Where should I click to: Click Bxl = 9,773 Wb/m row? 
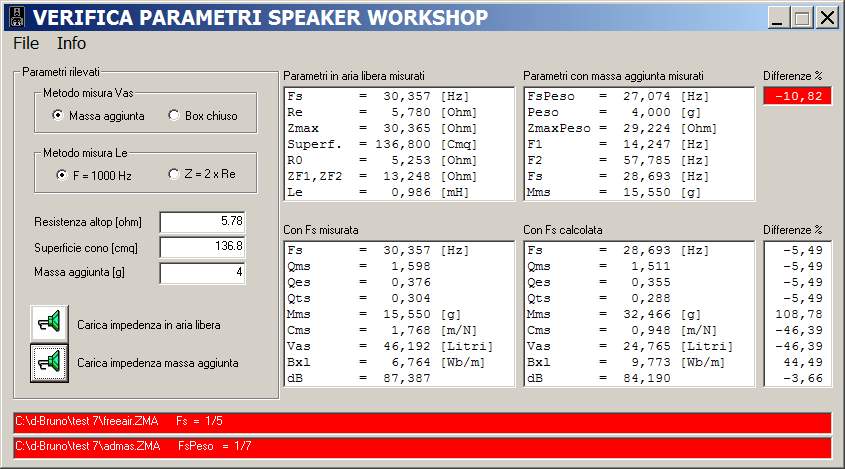point(626,362)
